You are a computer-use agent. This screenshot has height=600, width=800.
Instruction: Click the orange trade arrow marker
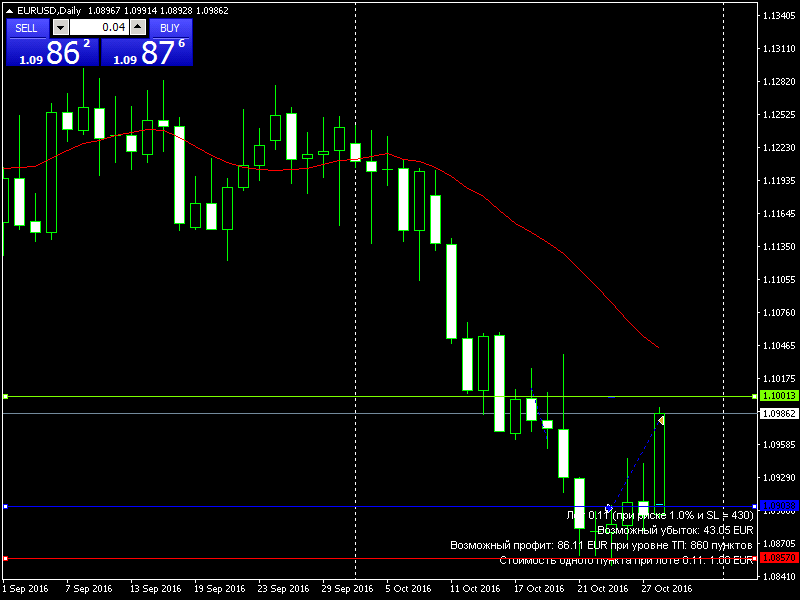661,420
